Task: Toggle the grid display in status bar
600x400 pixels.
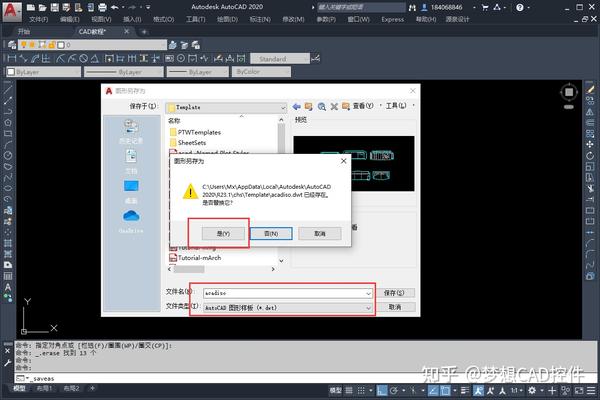Action: [x=349, y=390]
